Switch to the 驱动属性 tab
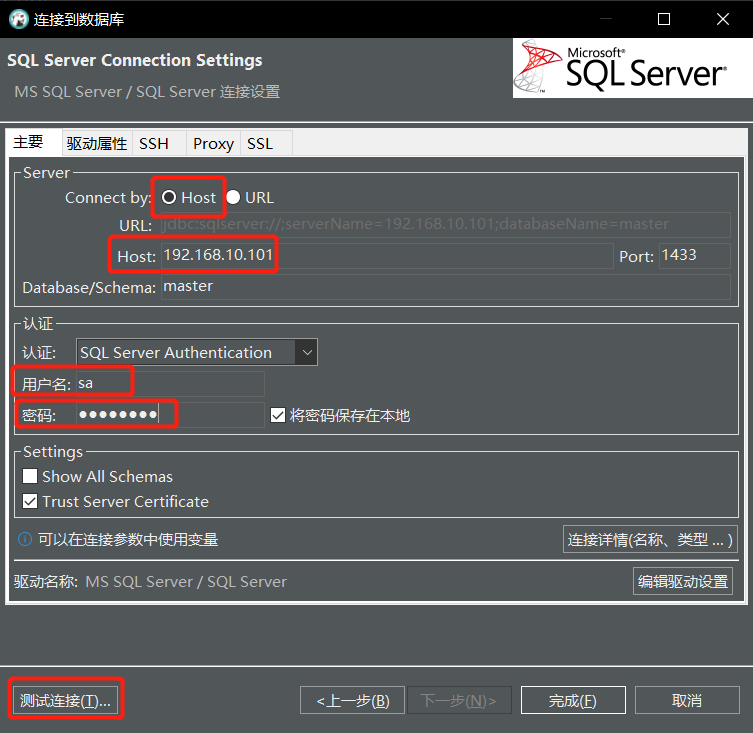 97,143
